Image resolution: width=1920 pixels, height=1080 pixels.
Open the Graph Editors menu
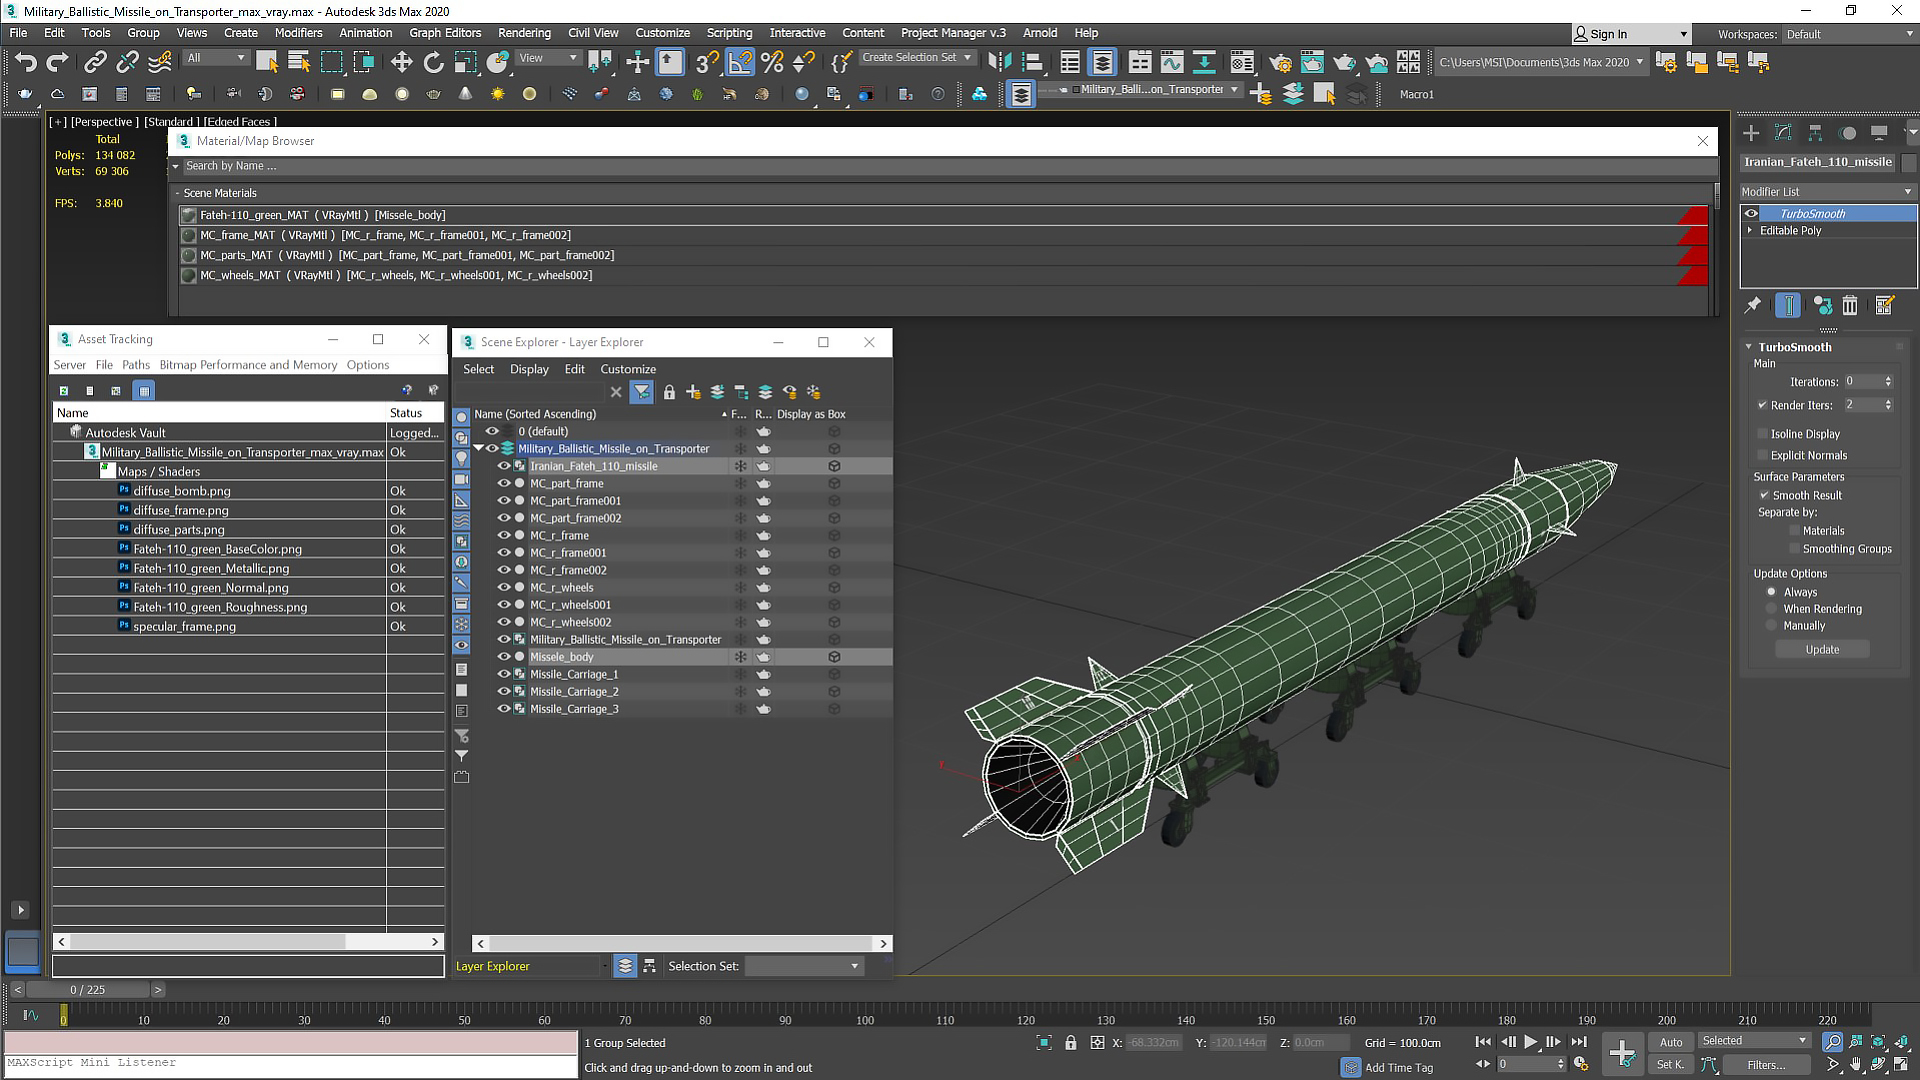[x=445, y=33]
